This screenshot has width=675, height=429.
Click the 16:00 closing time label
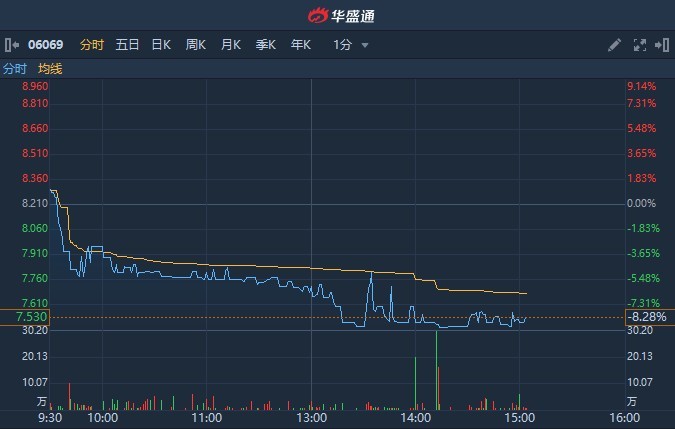(625, 417)
